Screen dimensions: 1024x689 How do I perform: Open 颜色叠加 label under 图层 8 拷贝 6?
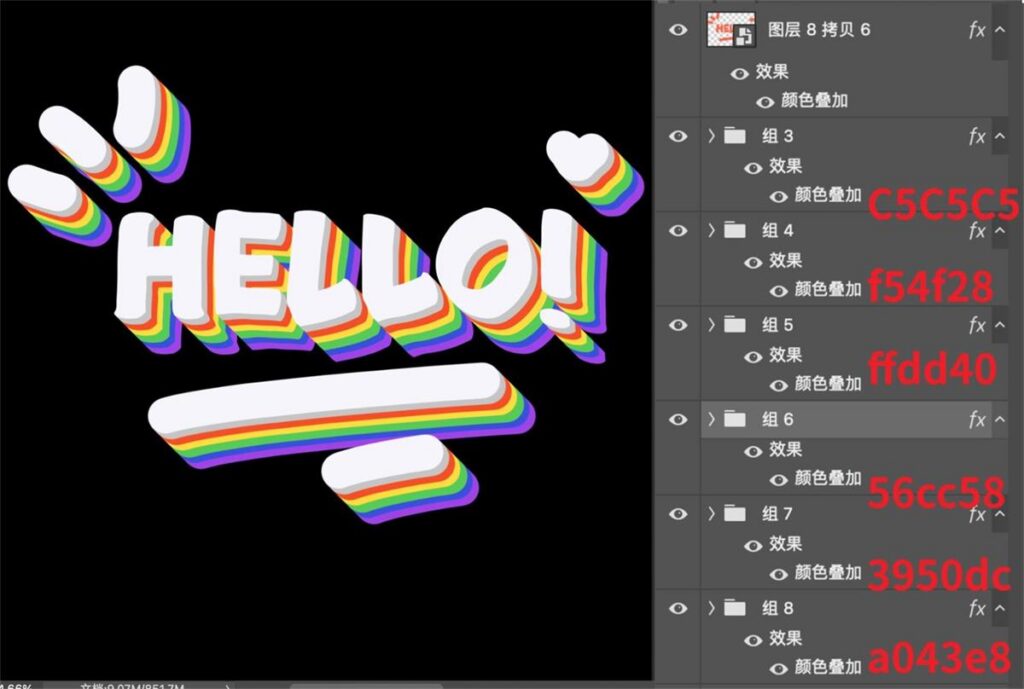(814, 100)
